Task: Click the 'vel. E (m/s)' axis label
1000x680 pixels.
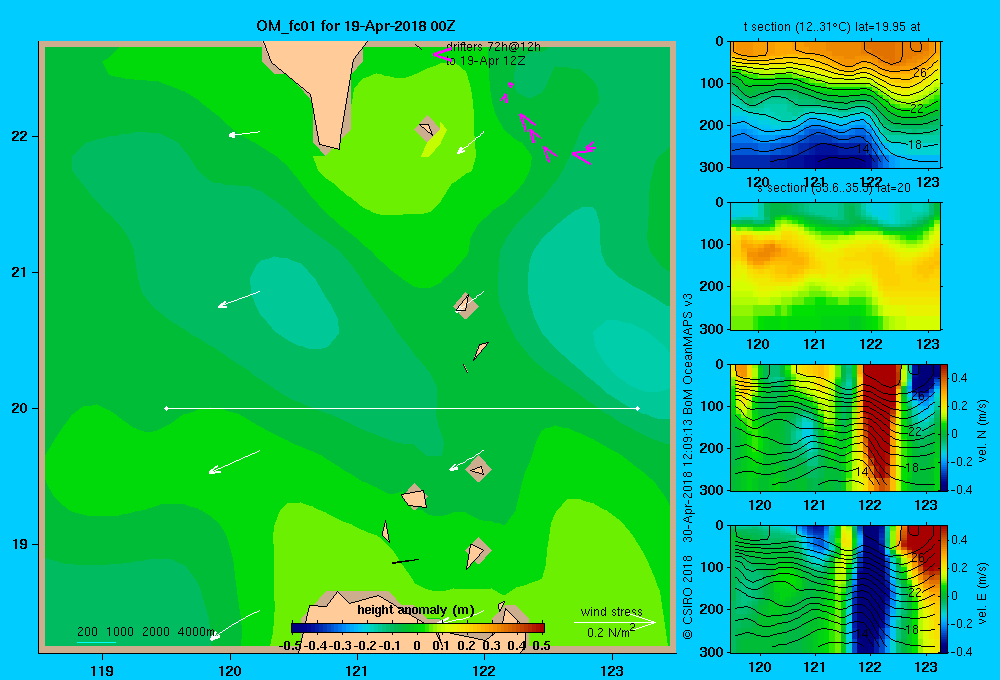Action: coord(982,593)
